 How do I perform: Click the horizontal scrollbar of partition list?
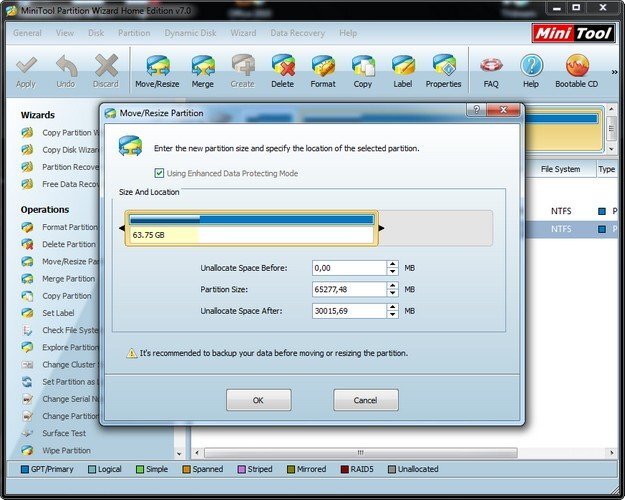(361, 453)
